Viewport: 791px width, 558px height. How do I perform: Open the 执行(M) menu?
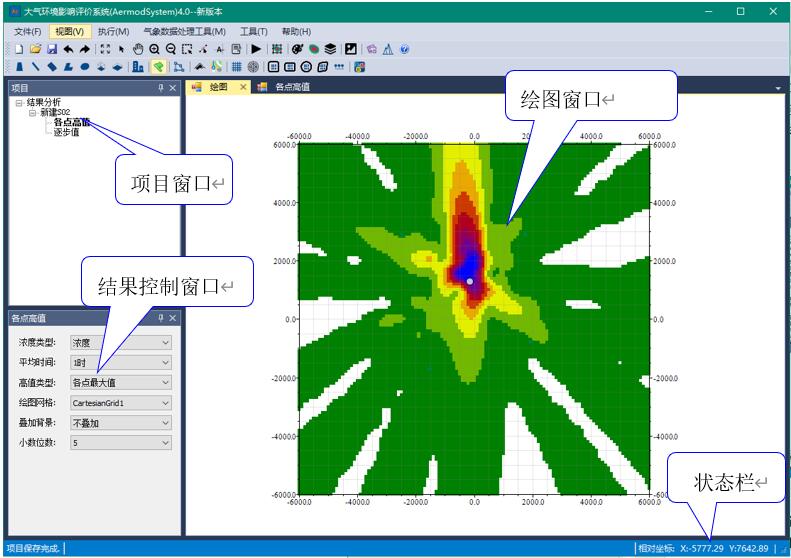(113, 31)
